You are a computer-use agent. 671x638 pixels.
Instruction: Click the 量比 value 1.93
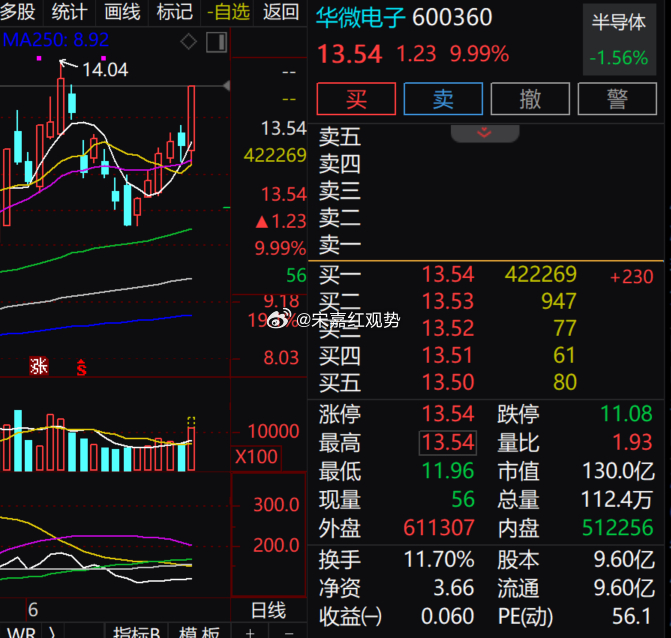[x=632, y=442]
